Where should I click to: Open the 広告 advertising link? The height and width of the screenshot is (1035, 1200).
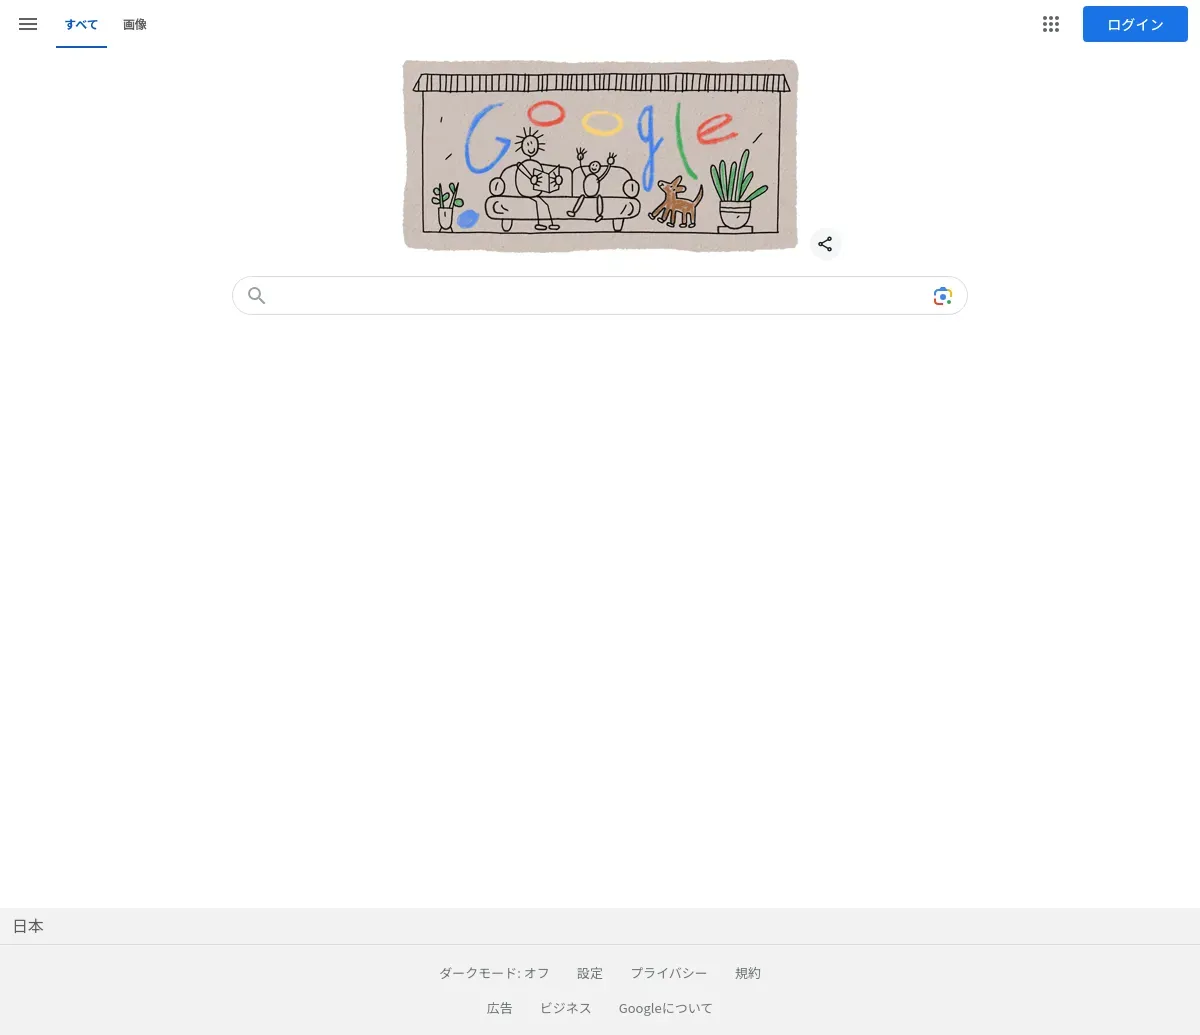click(x=500, y=1008)
